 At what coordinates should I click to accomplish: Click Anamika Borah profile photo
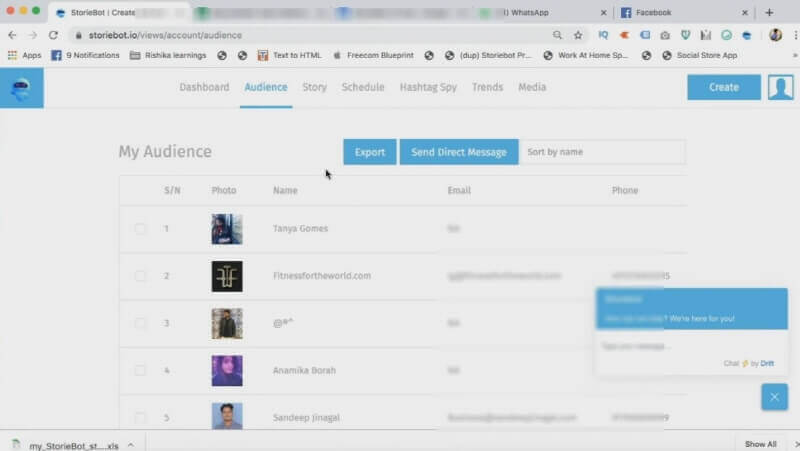[227, 371]
